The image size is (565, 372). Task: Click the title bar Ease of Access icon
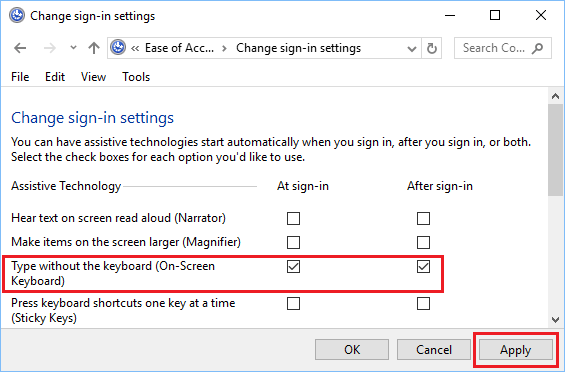pos(17,16)
